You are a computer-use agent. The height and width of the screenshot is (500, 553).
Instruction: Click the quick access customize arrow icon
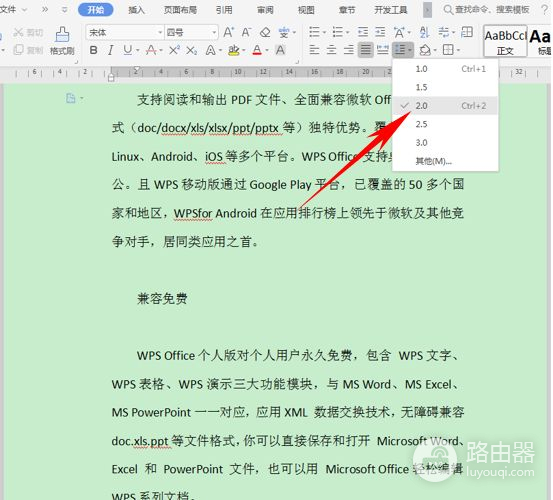(65, 10)
